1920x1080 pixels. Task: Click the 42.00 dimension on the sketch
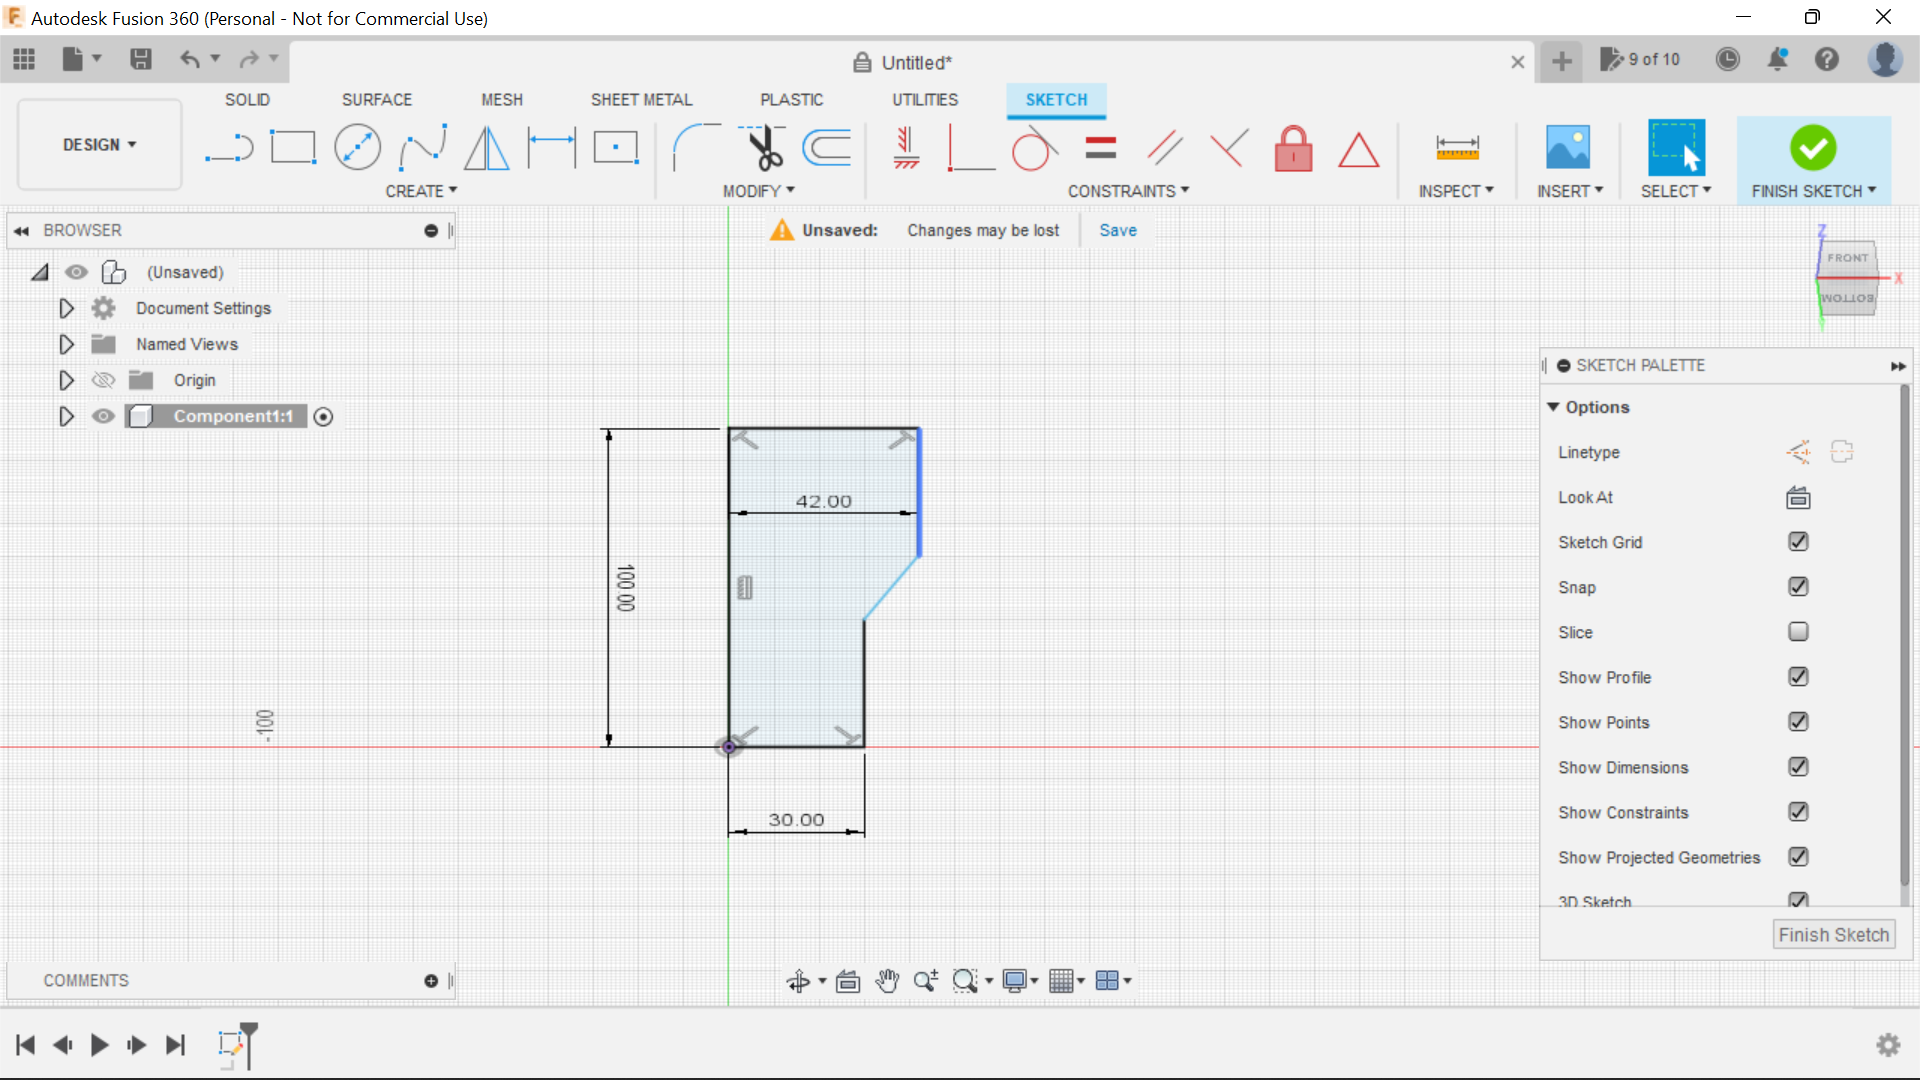tap(824, 501)
